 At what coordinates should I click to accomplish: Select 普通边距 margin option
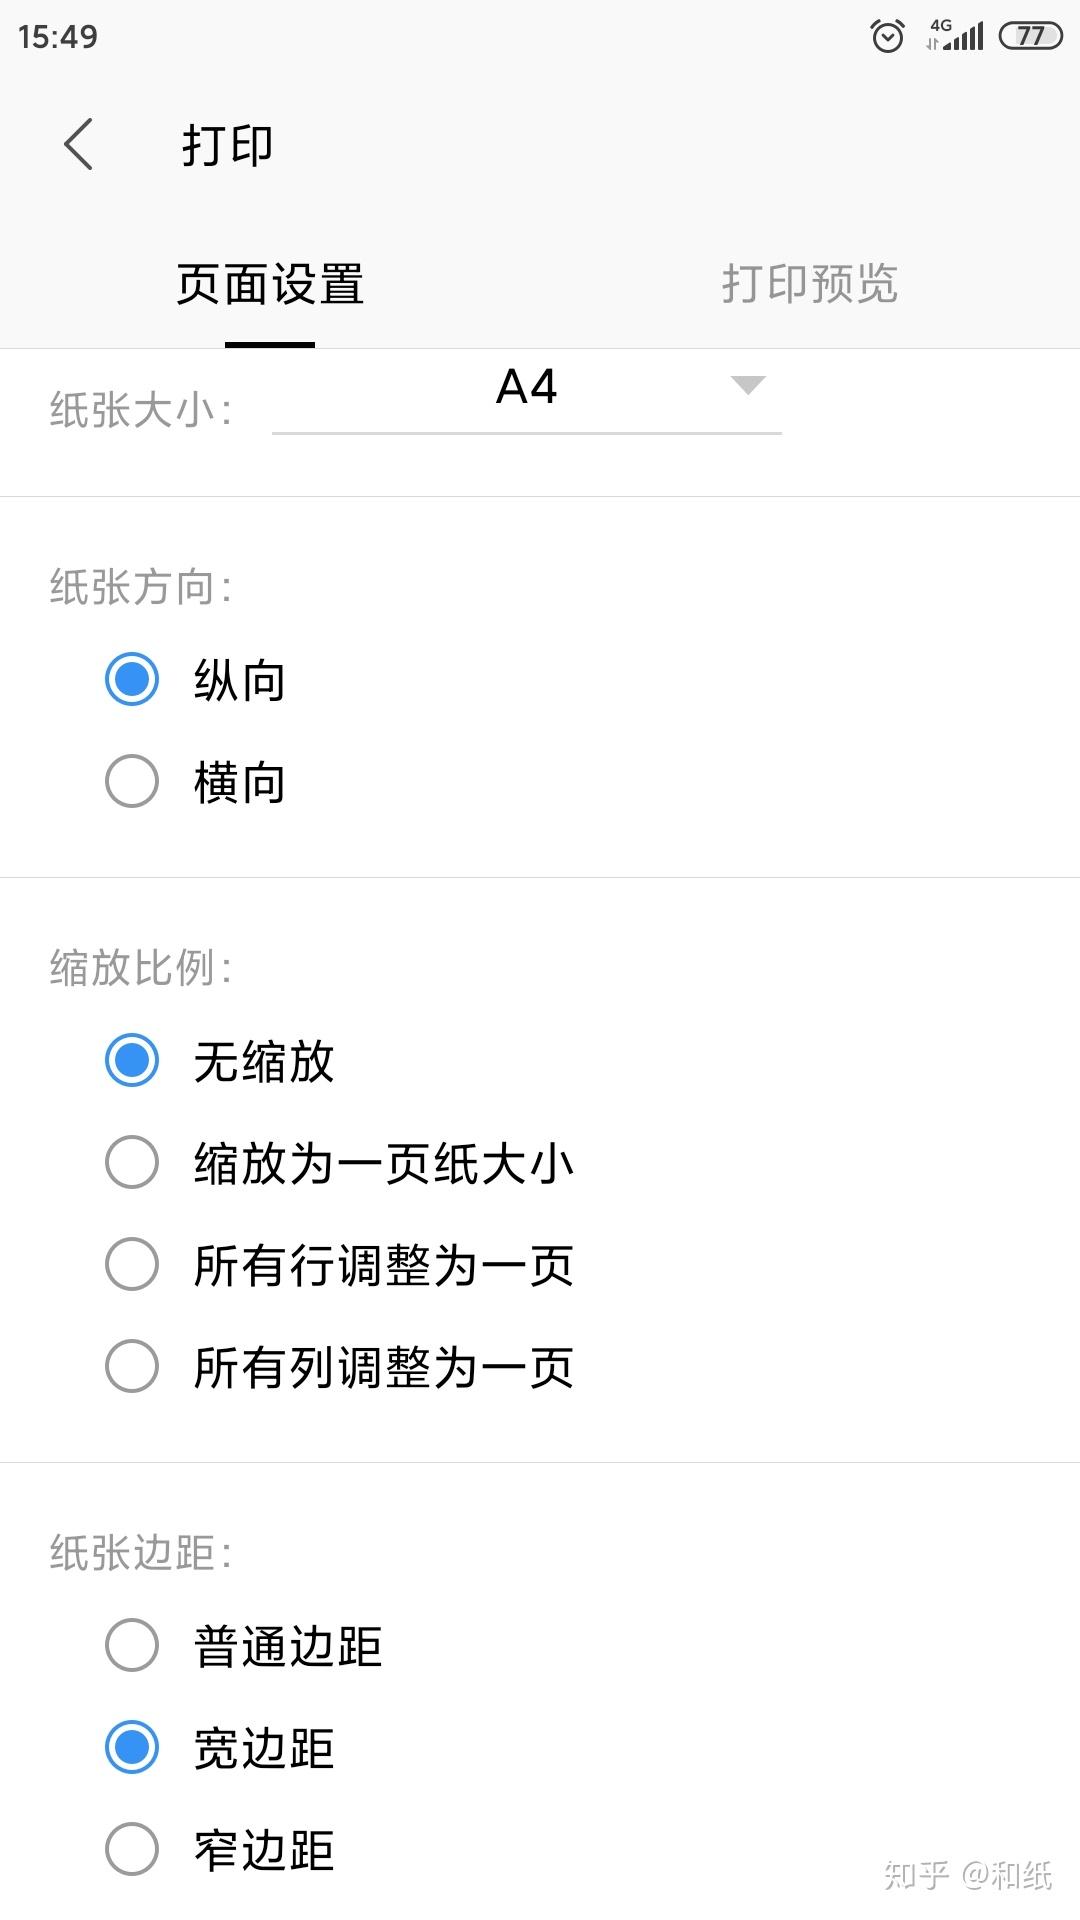click(132, 1646)
